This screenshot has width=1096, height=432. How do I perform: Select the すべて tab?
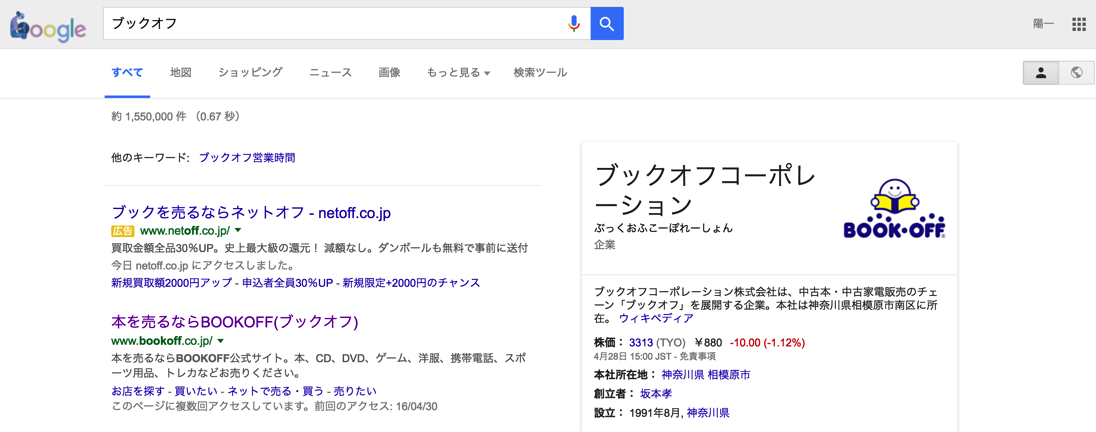(x=127, y=72)
